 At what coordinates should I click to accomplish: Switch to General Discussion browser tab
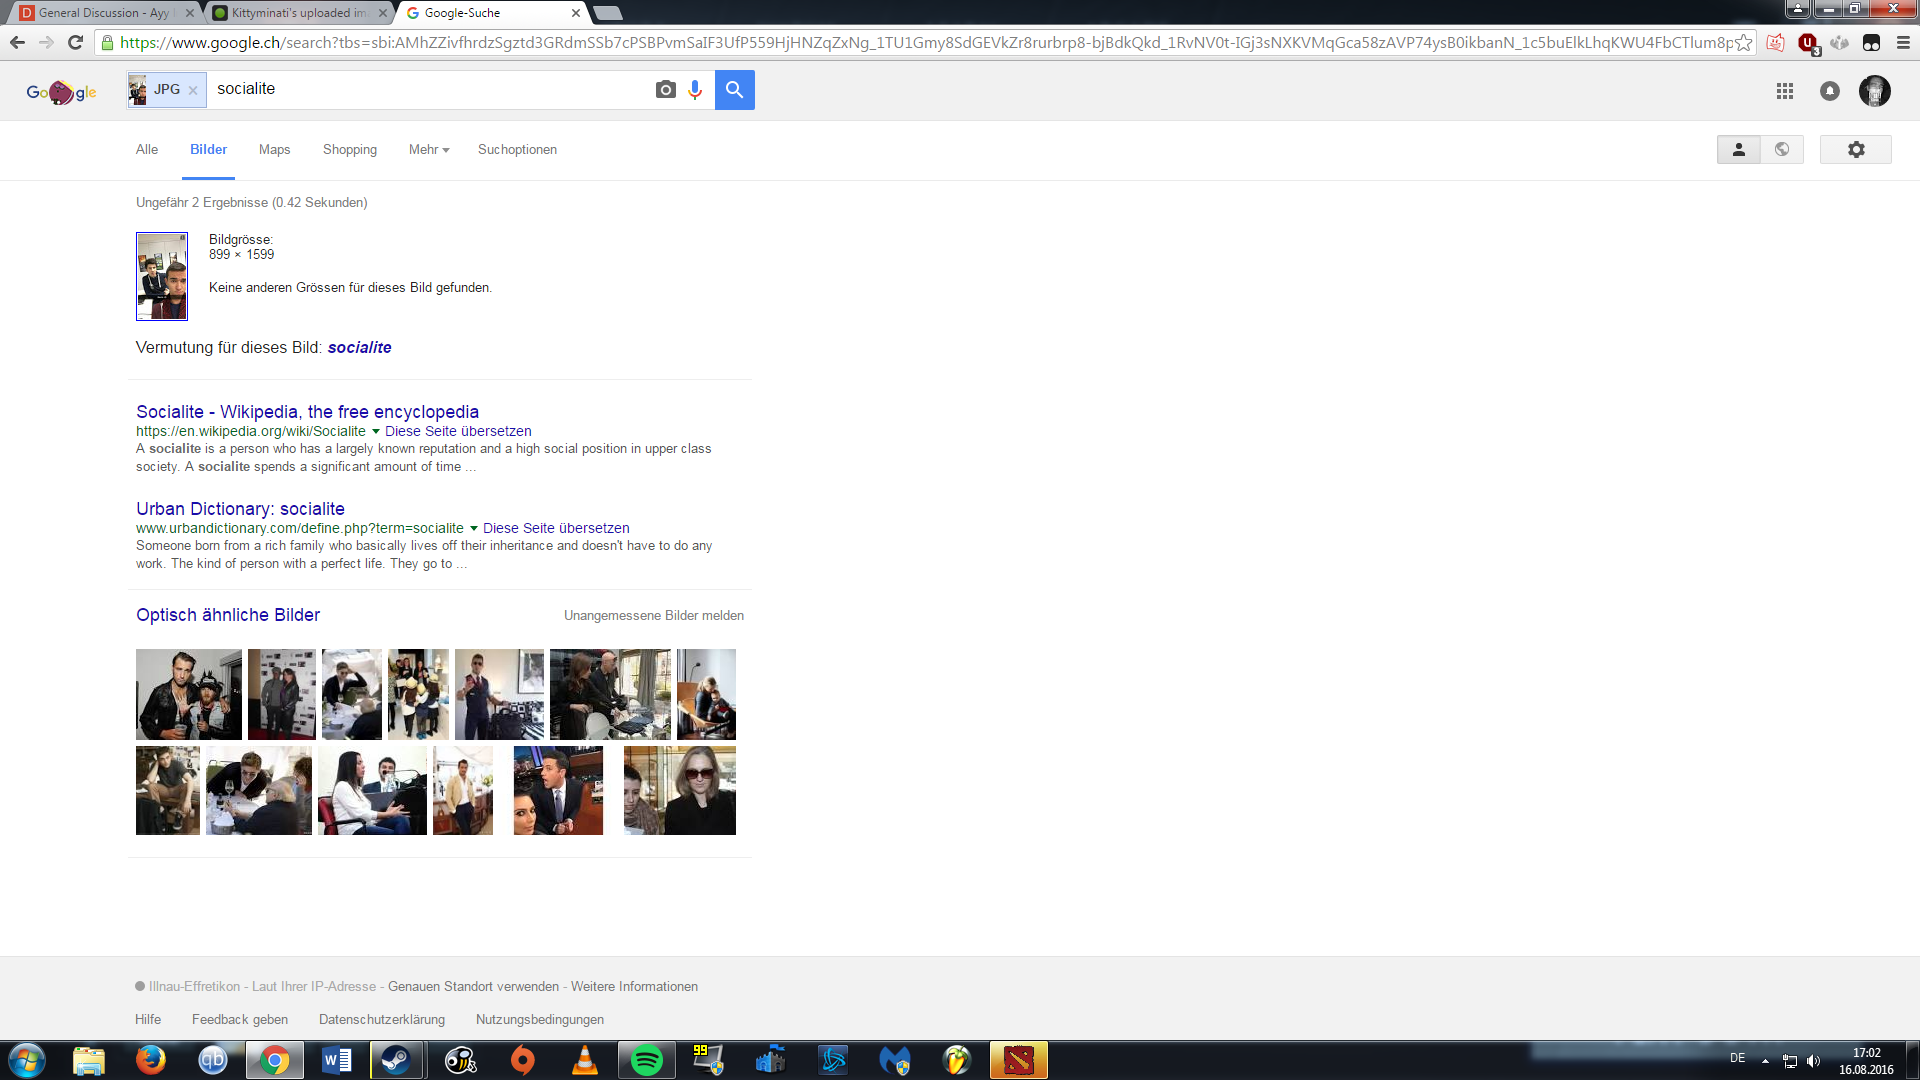coord(105,13)
